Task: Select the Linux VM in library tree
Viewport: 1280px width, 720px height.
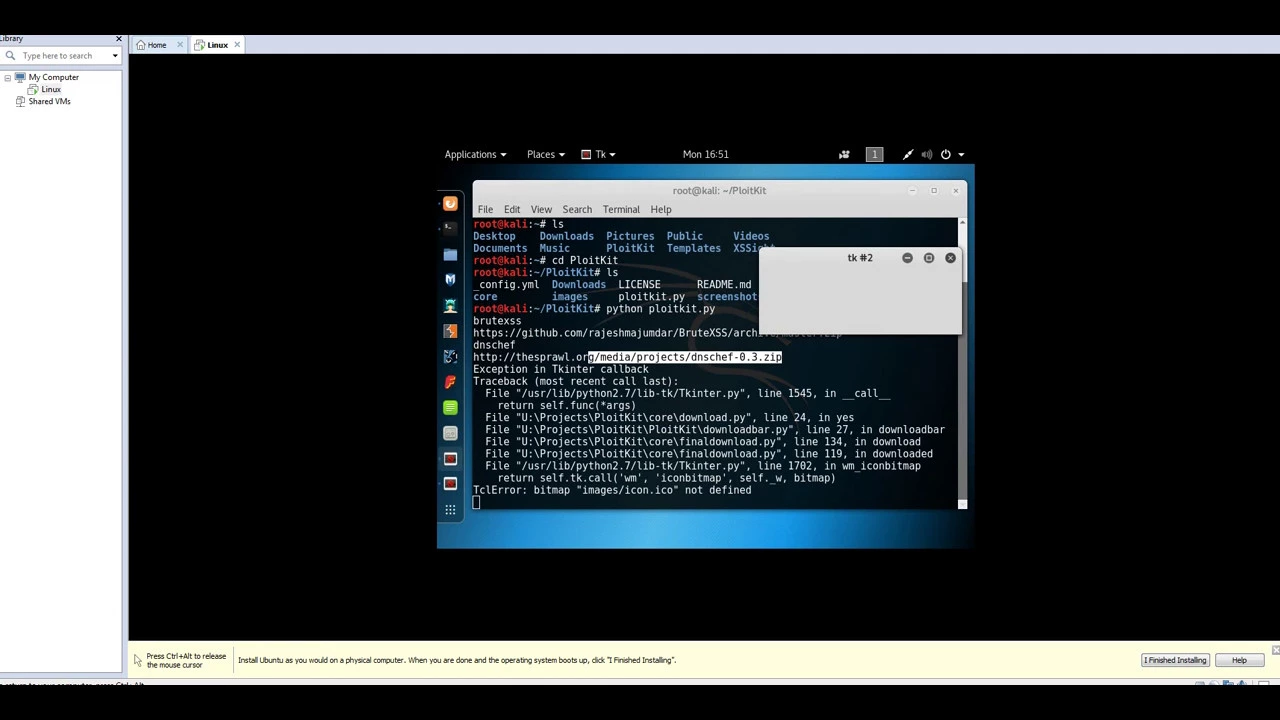Action: tap(51, 89)
